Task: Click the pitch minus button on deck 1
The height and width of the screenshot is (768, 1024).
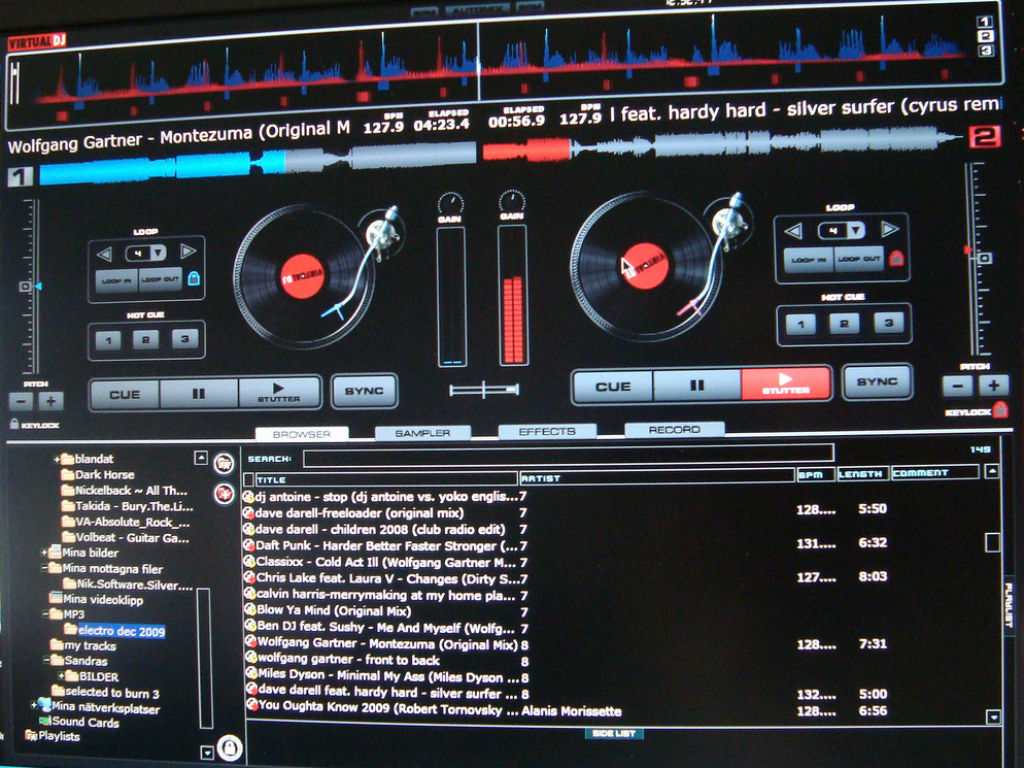Action: click(x=21, y=401)
